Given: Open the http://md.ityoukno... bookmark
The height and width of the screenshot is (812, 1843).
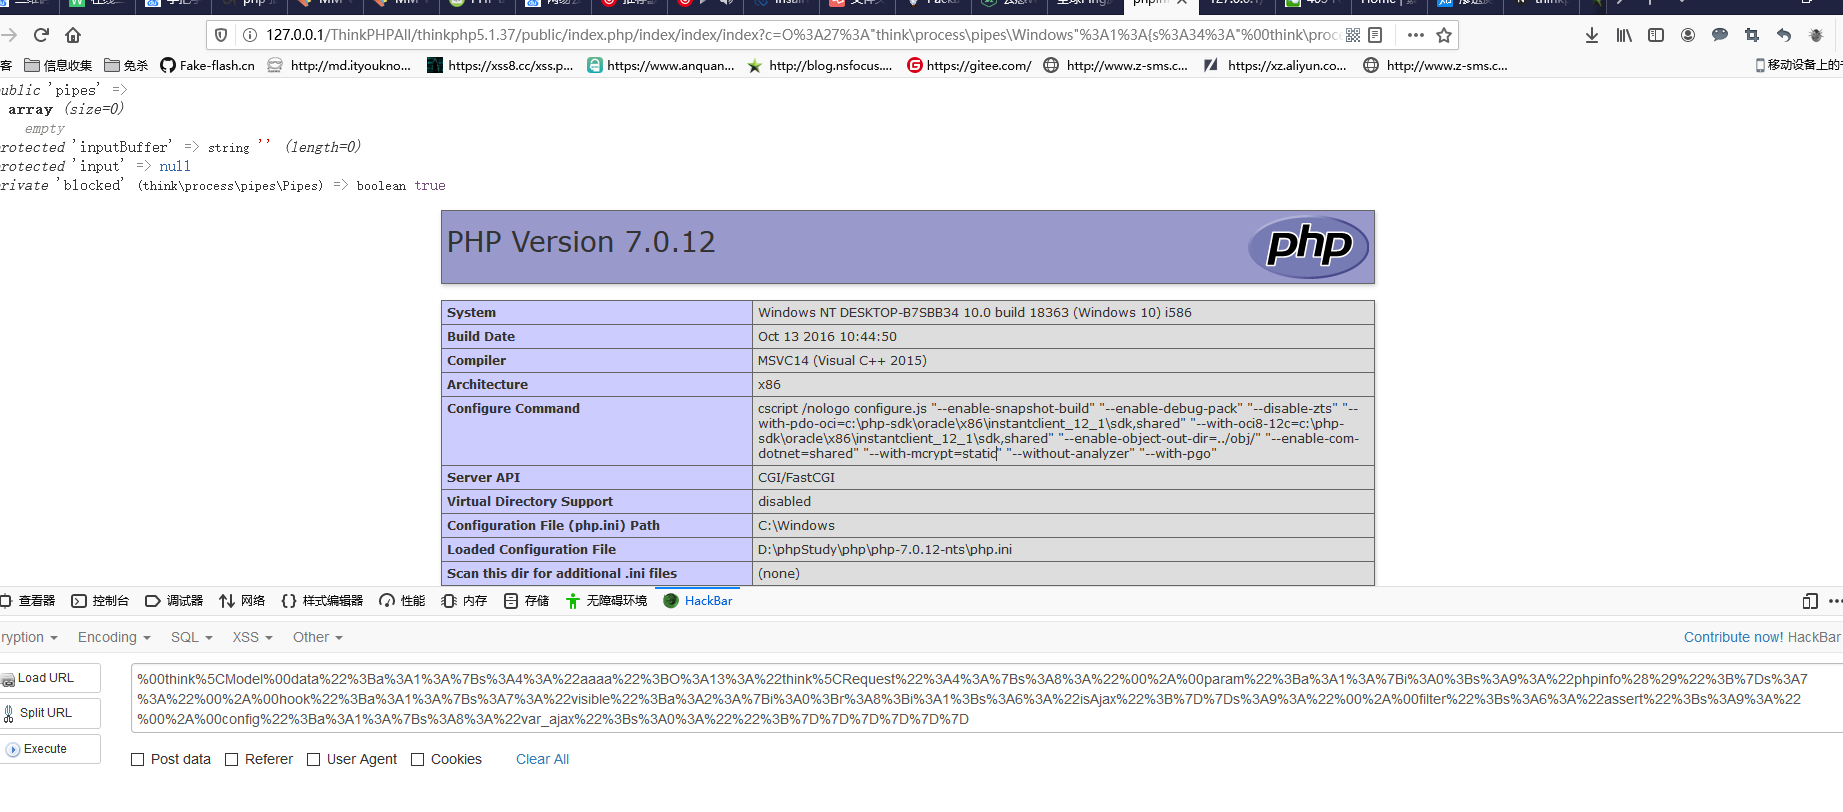Looking at the screenshot, I should coord(339,65).
